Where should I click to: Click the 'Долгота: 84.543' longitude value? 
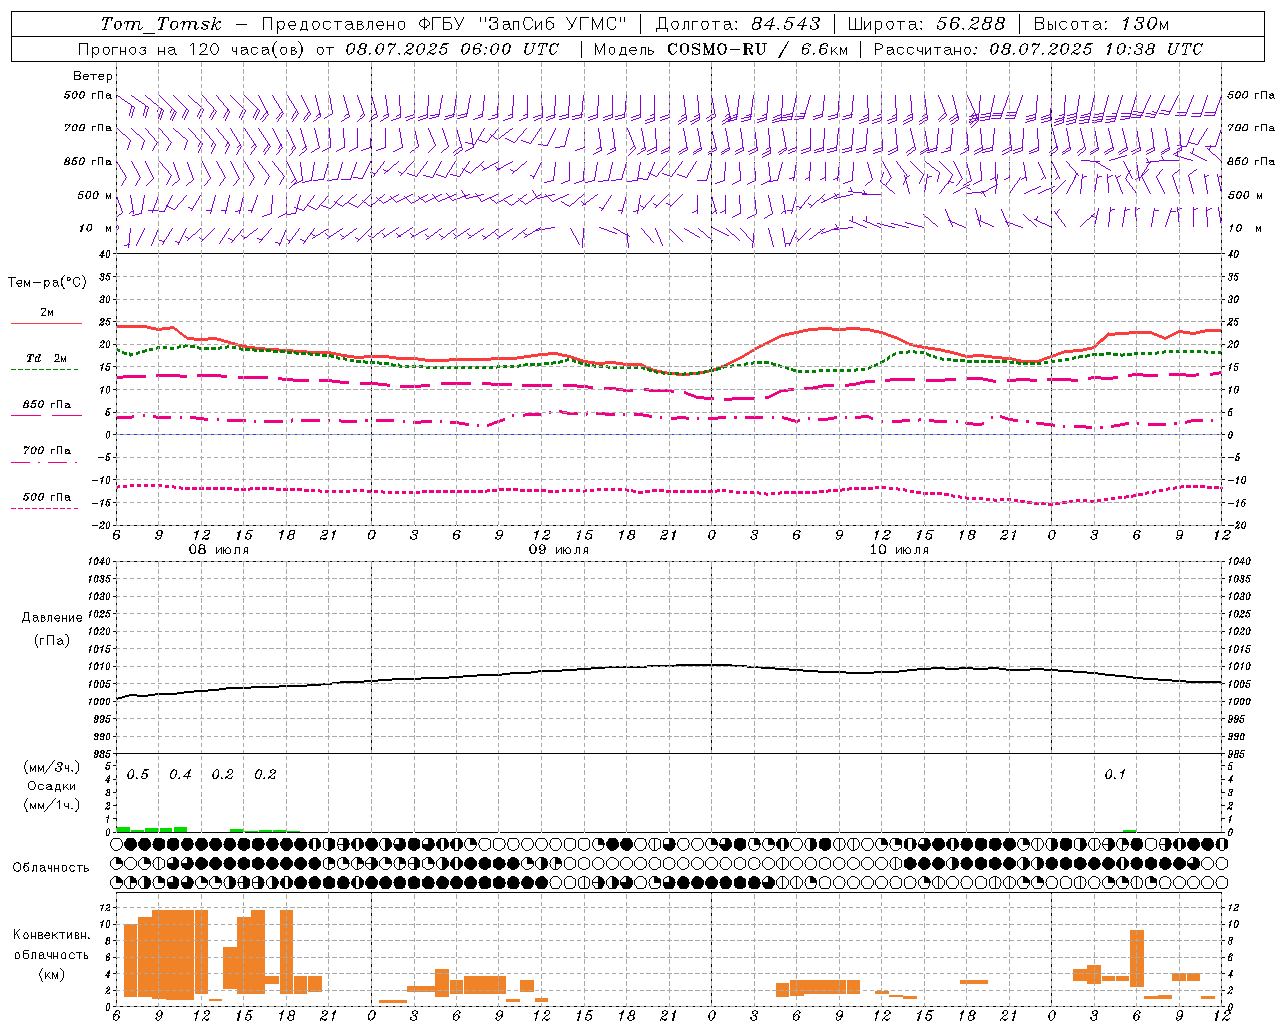point(738,24)
